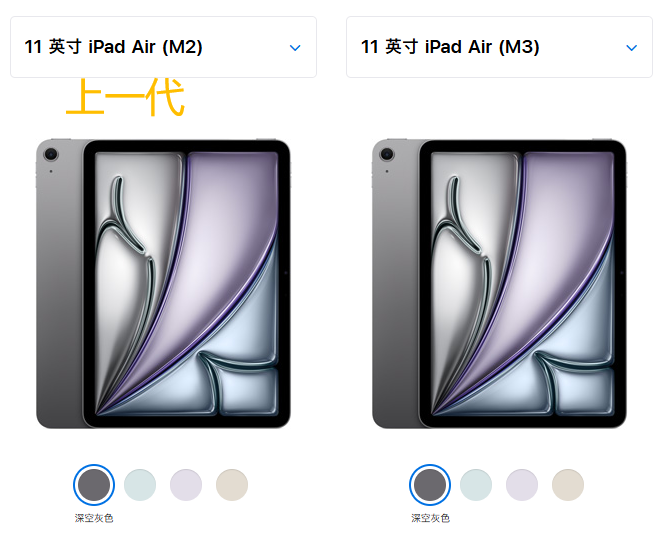Viewport: 671px width, 547px height.
Task: Click the iPad Air M2 product image
Action: (x=163, y=283)
